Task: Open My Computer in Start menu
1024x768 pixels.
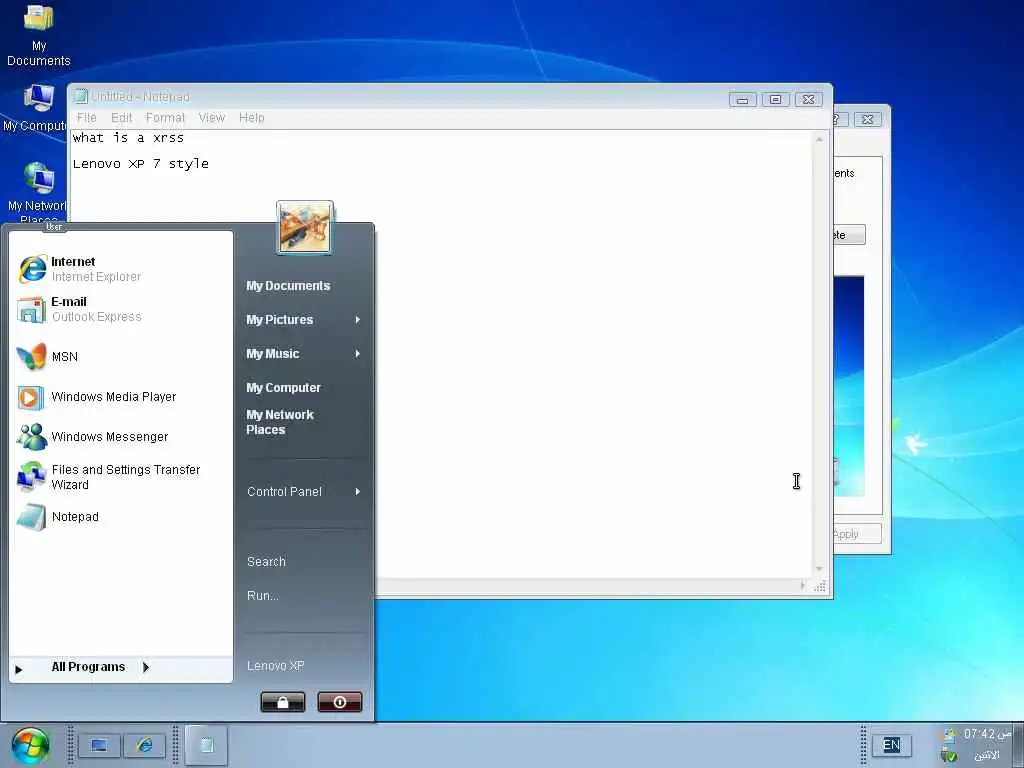Action: point(283,388)
